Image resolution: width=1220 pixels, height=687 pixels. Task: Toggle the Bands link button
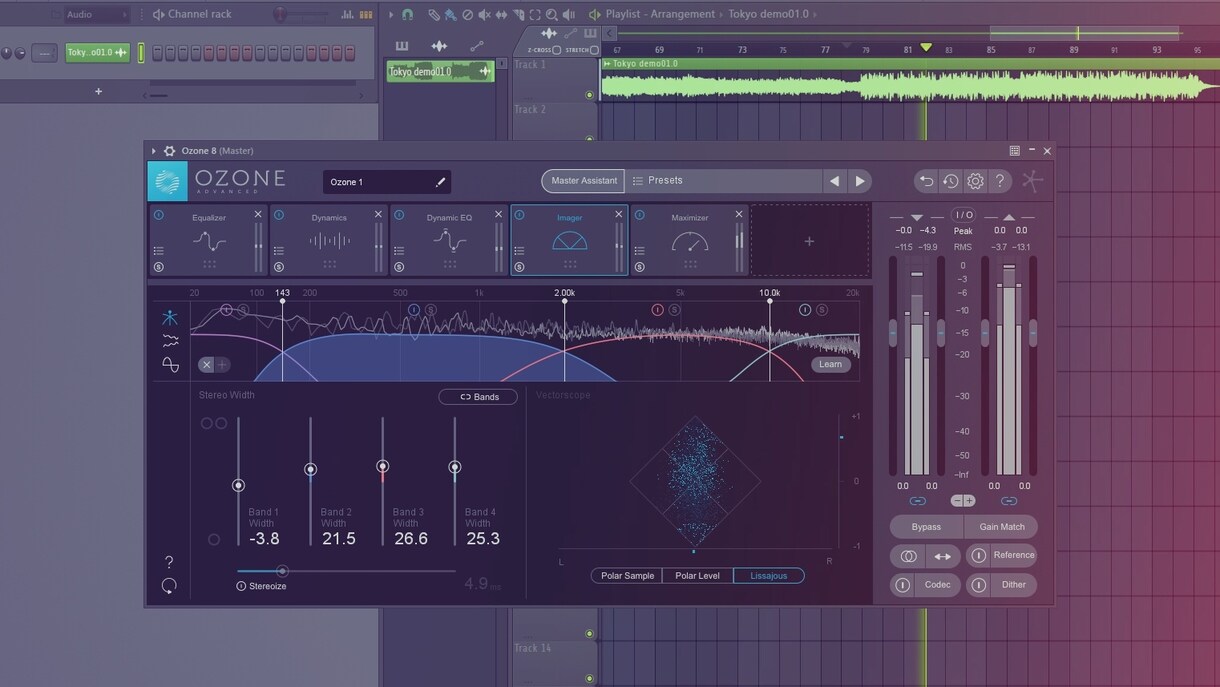(x=478, y=397)
